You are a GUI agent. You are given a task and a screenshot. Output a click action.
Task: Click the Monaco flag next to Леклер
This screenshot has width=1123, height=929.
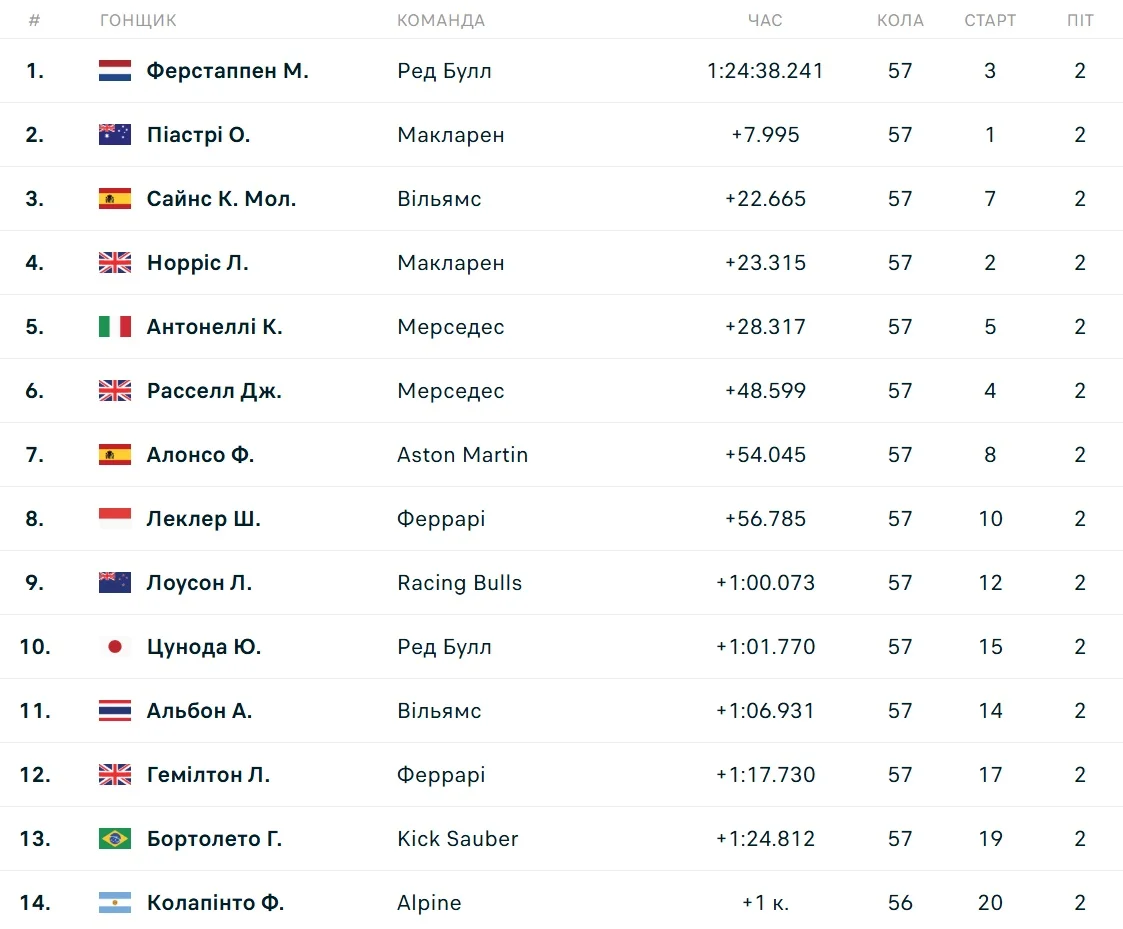point(115,519)
